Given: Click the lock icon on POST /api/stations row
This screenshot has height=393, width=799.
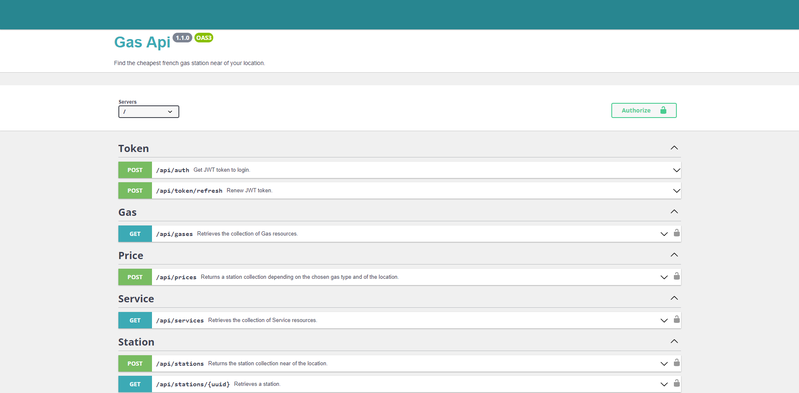Looking at the screenshot, I should [x=677, y=363].
